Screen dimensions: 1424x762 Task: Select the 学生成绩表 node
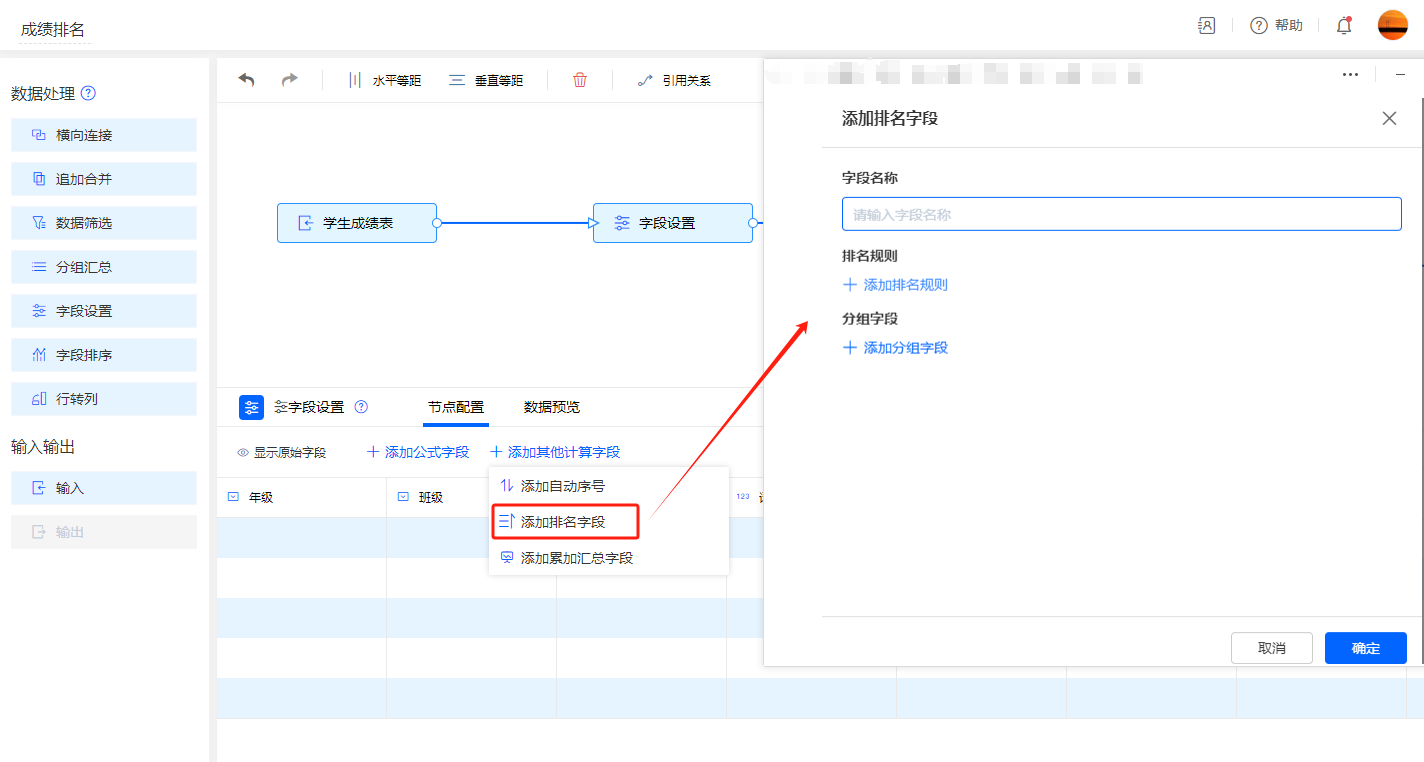coord(357,223)
